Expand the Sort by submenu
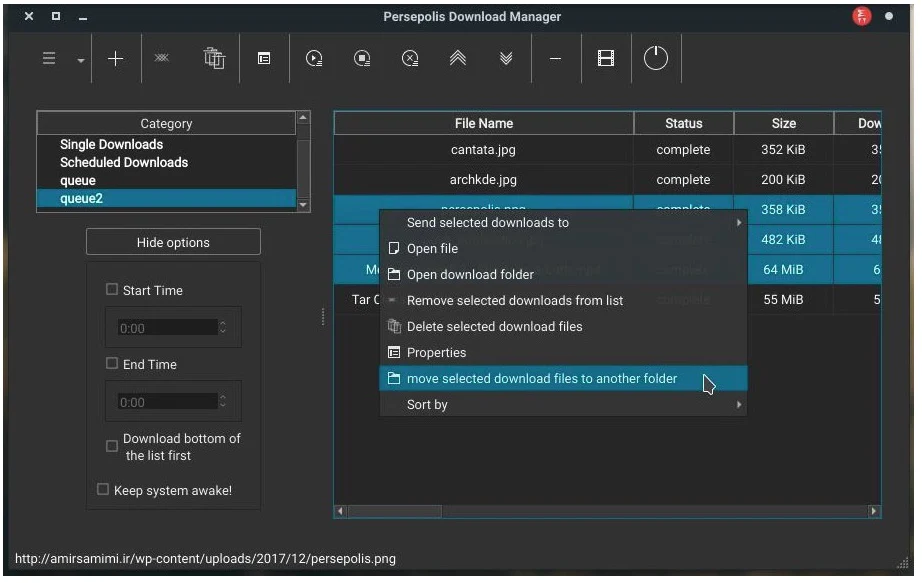 pos(563,405)
